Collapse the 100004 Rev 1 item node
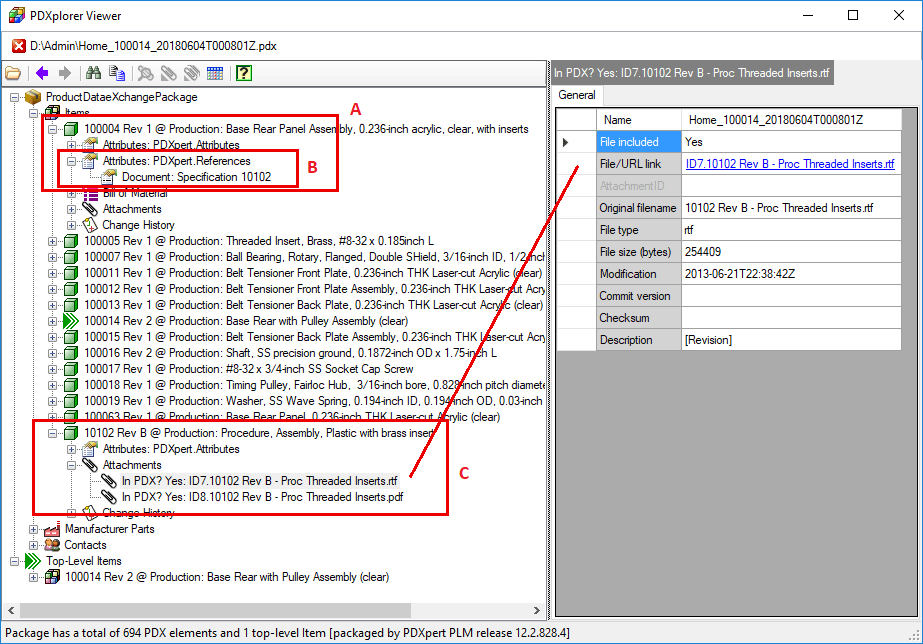 [52, 129]
